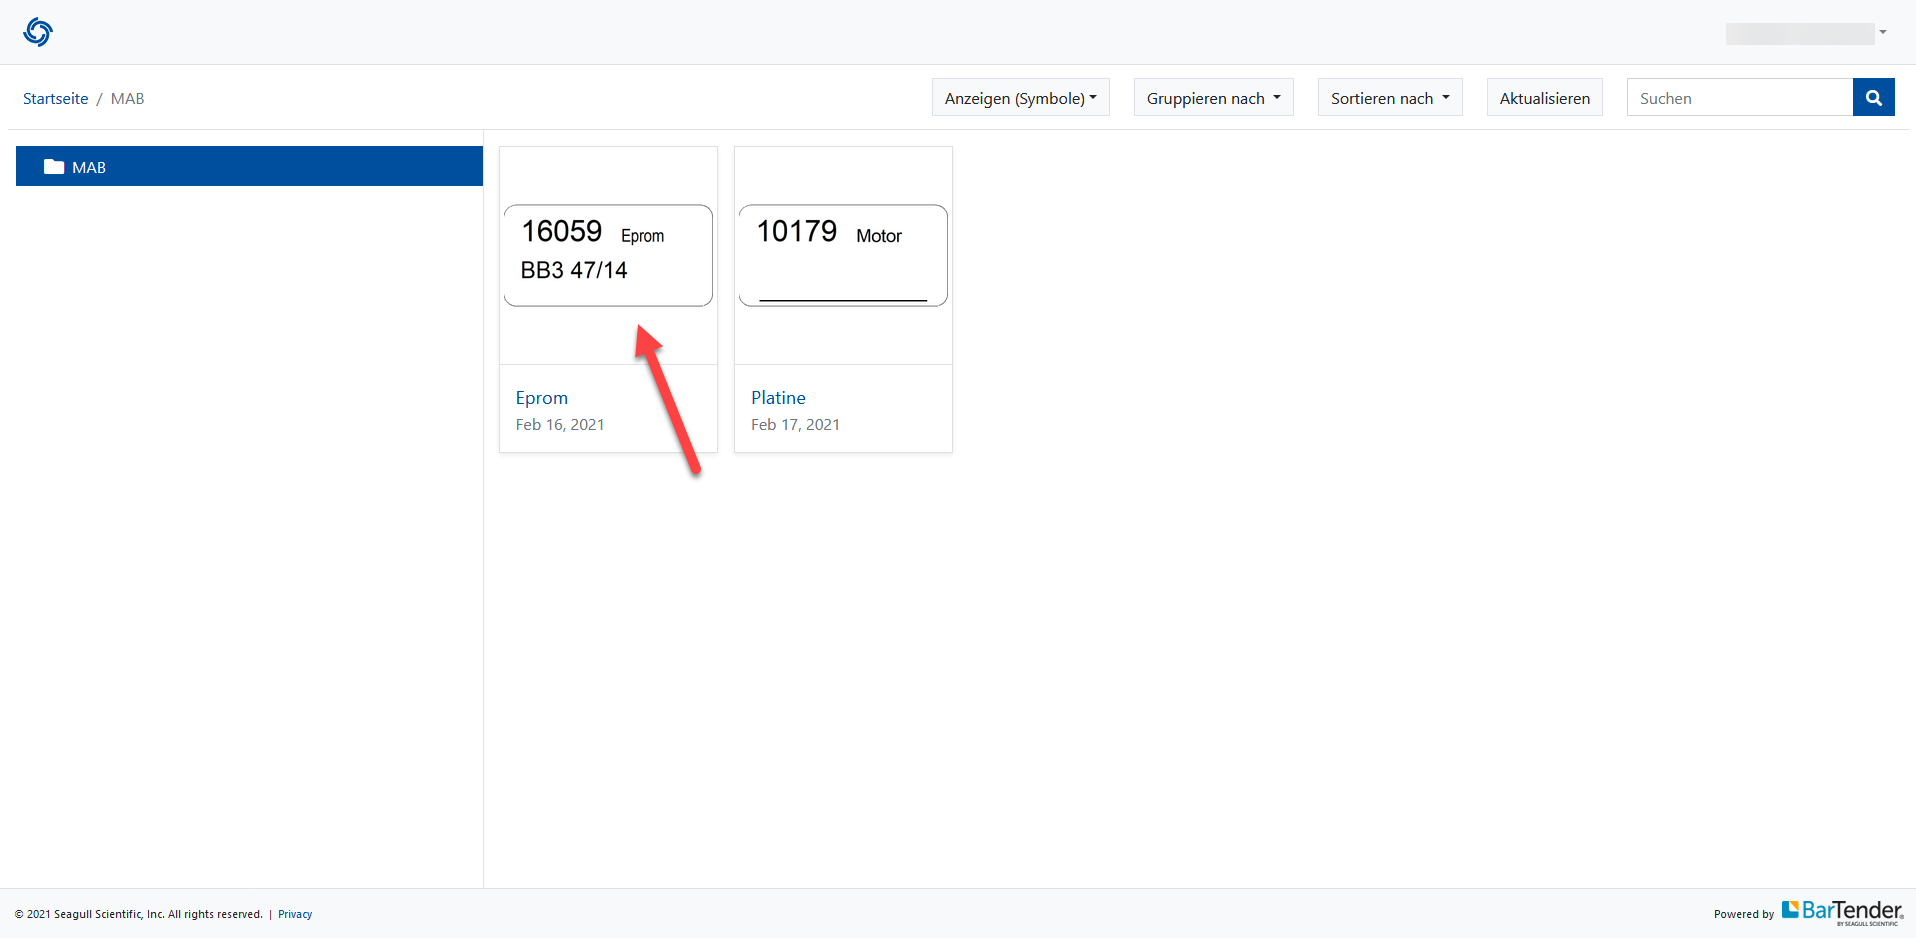Image resolution: width=1916 pixels, height=938 pixels.
Task: Open the Privacy link in footer
Action: 295,914
